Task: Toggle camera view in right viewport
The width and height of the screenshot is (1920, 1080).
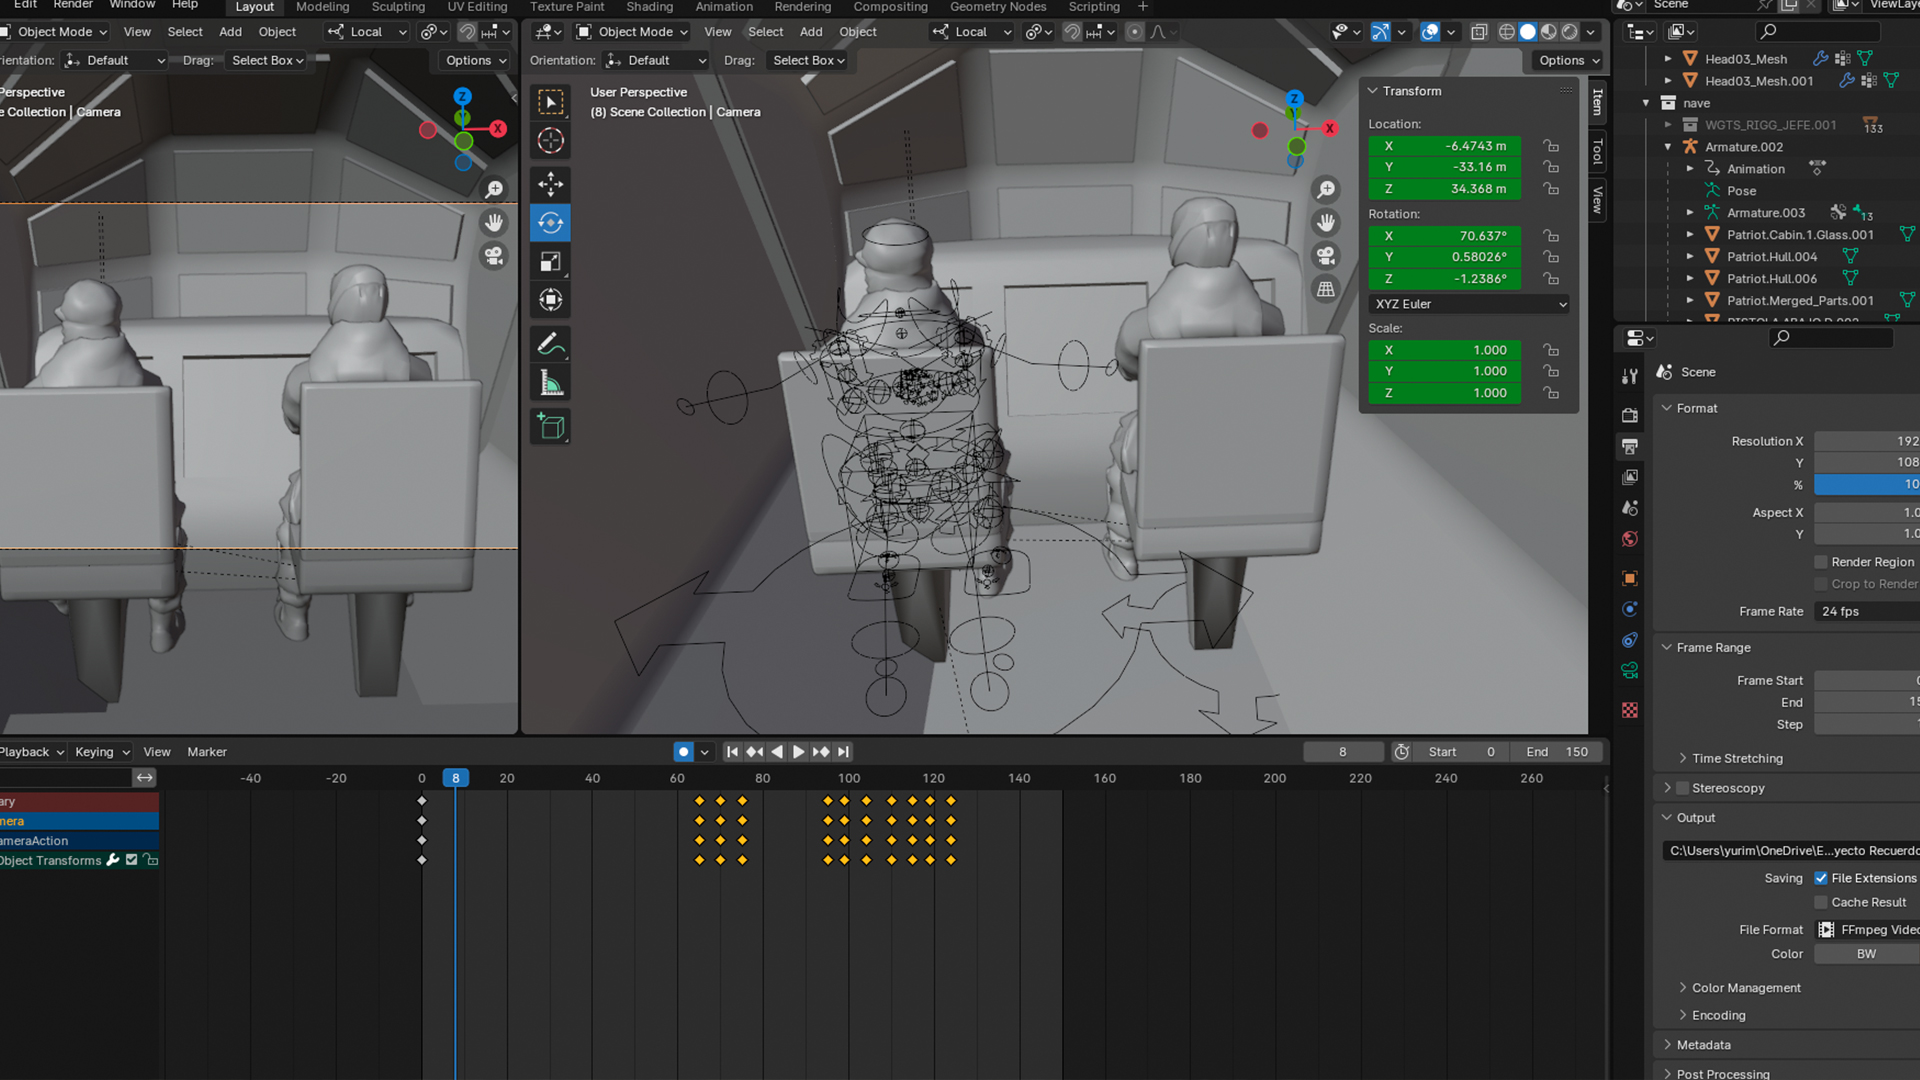Action: click(1326, 256)
